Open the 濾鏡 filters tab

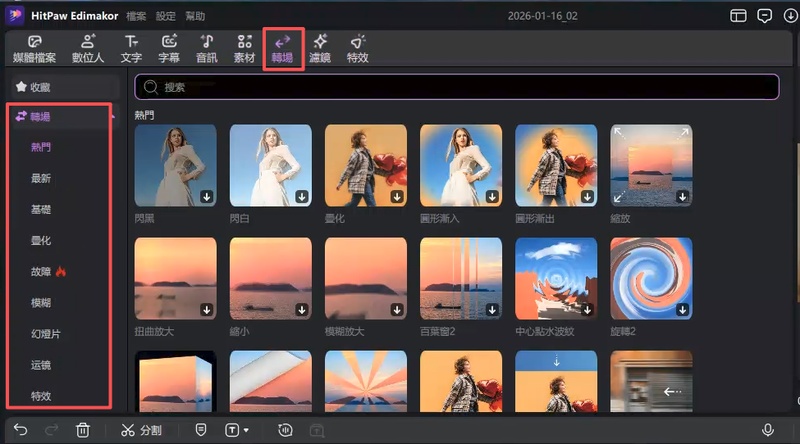(x=320, y=49)
